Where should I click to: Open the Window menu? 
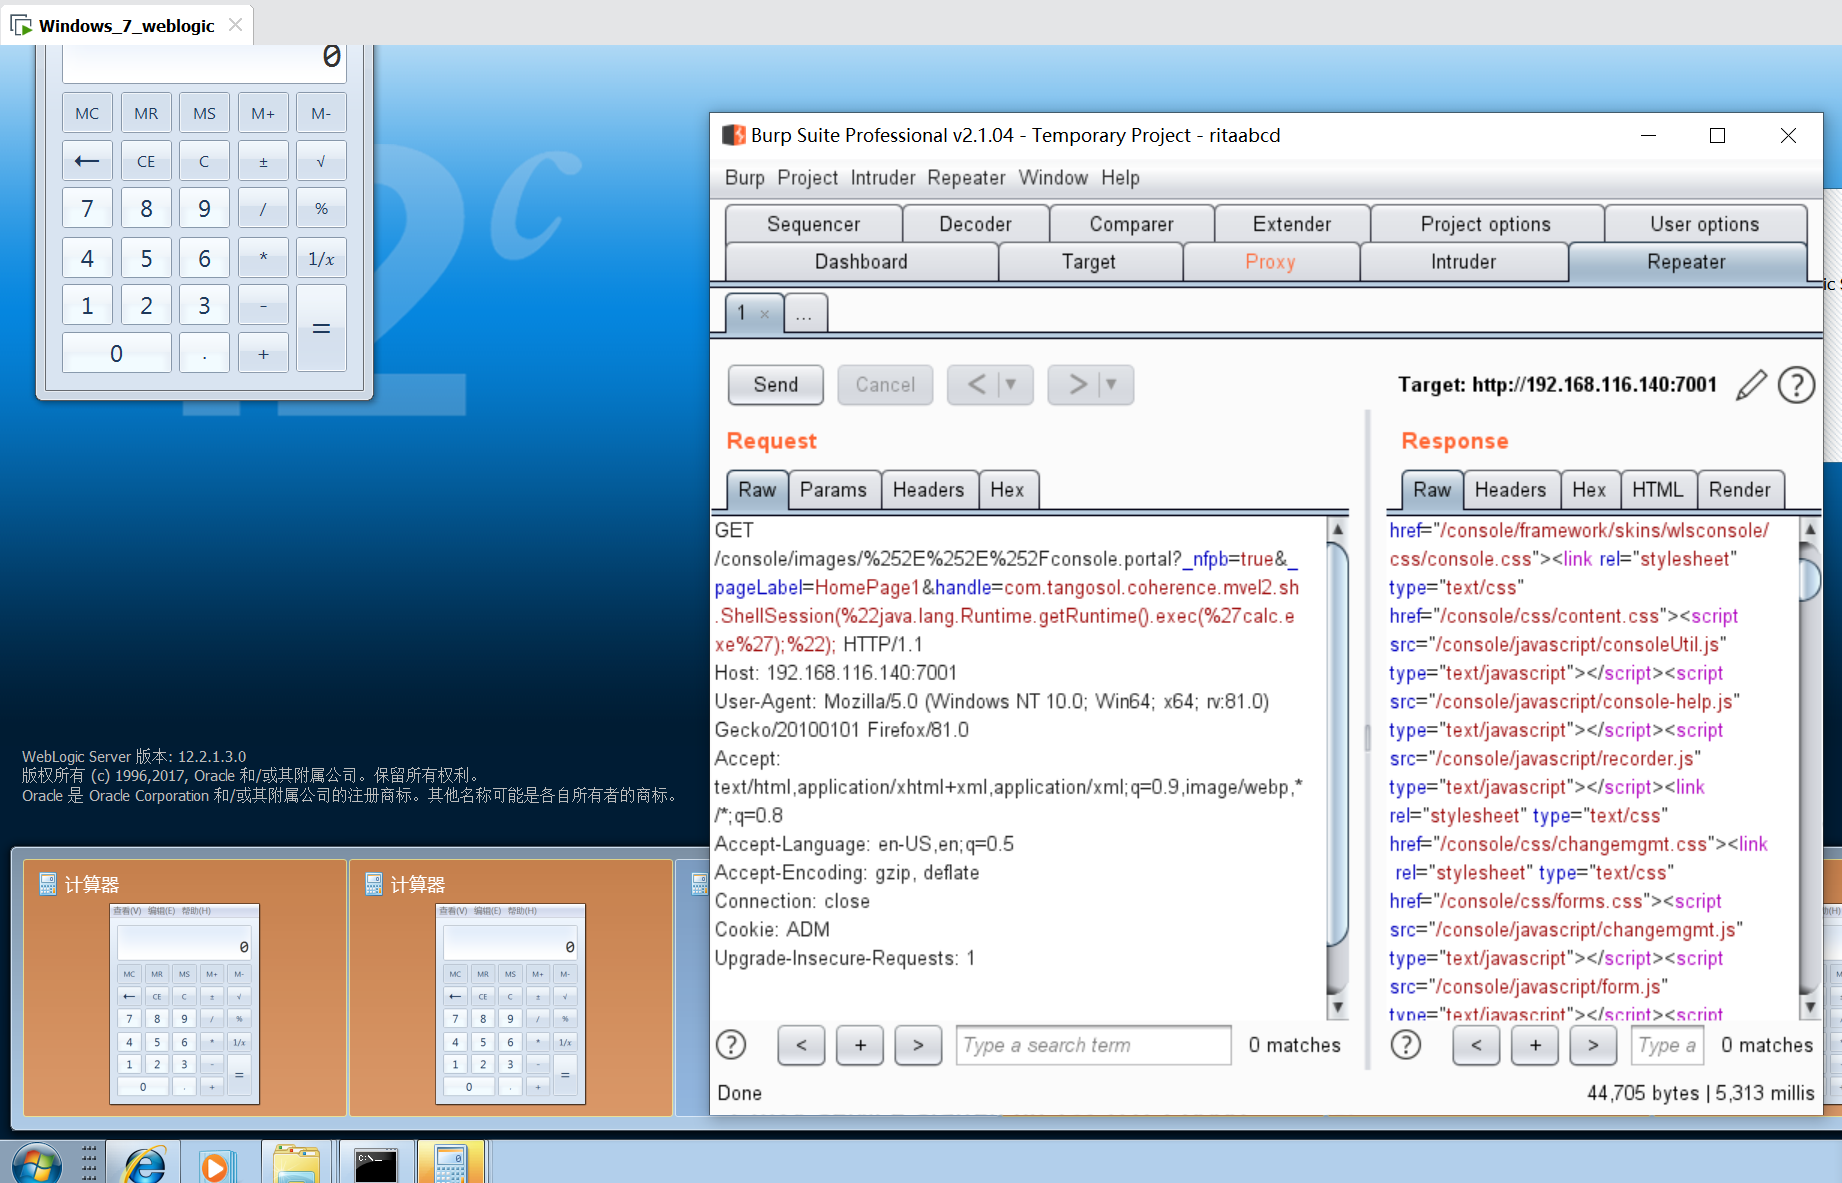[x=1053, y=178]
